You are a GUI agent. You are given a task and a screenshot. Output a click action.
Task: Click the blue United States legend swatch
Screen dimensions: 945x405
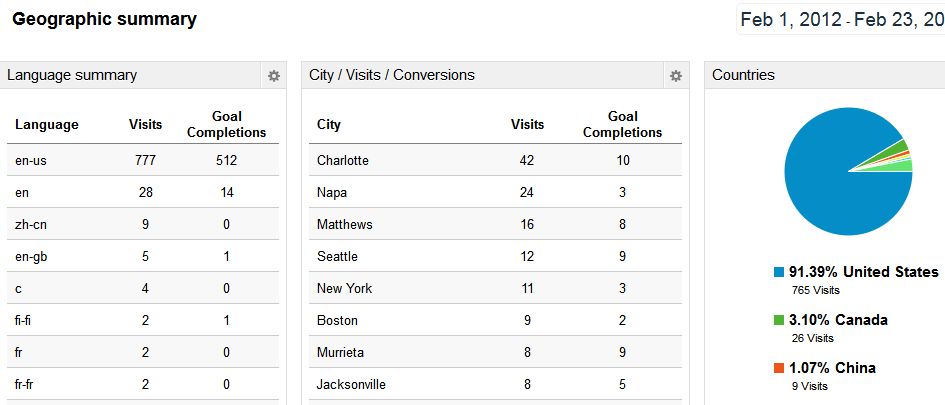[x=779, y=272]
